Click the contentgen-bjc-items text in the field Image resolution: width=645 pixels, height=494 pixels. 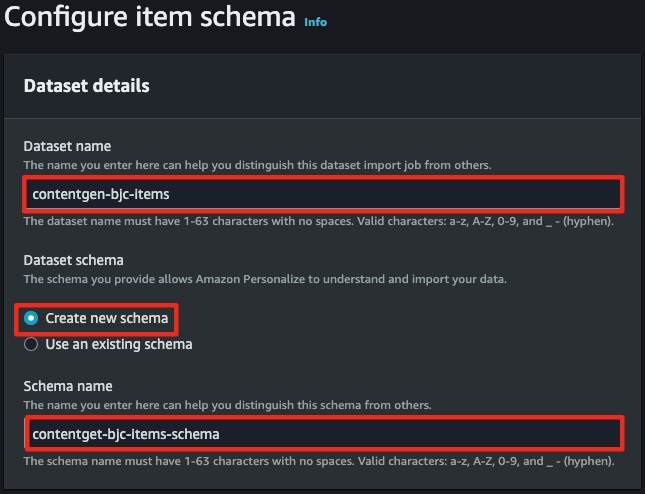[x=101, y=194]
